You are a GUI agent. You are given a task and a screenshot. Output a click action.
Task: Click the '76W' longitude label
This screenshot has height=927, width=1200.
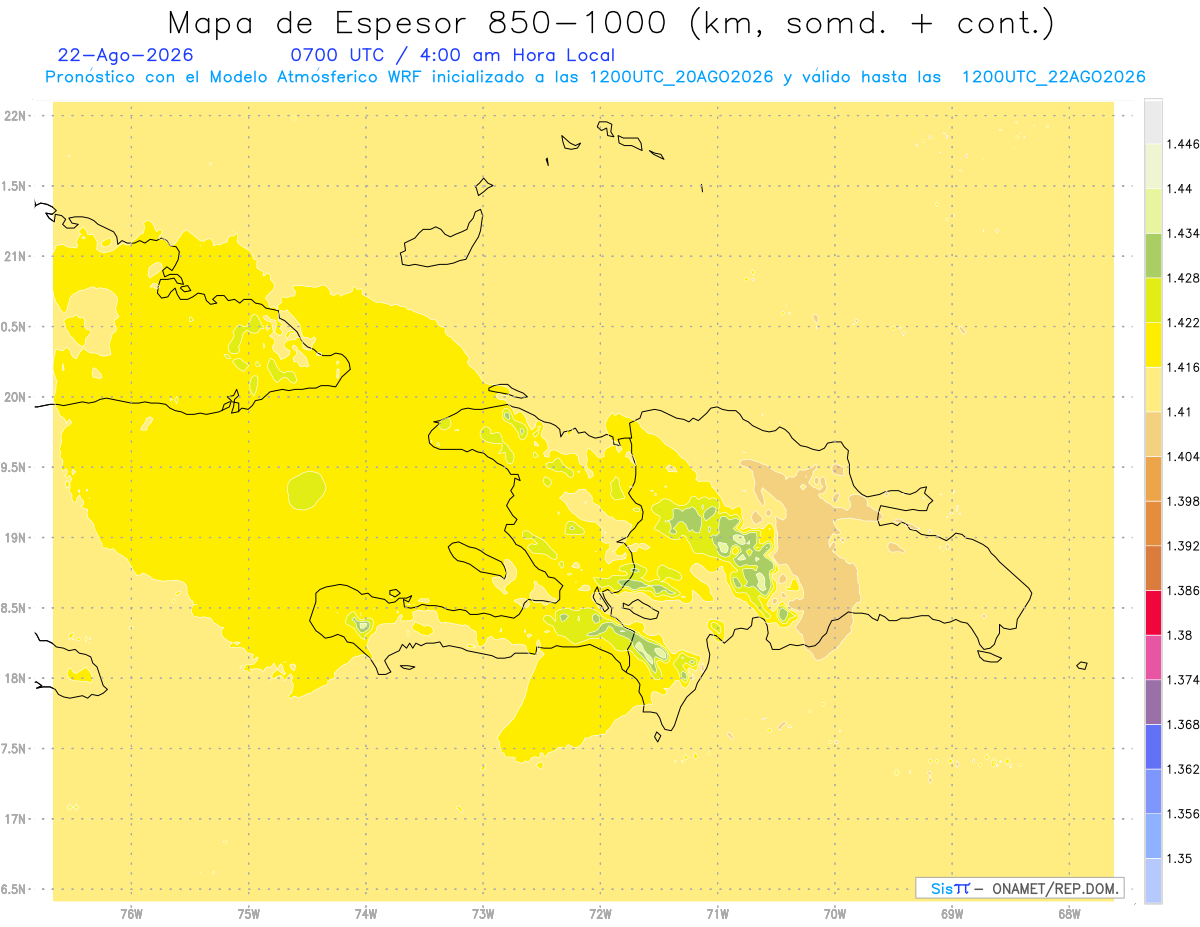[x=131, y=913]
